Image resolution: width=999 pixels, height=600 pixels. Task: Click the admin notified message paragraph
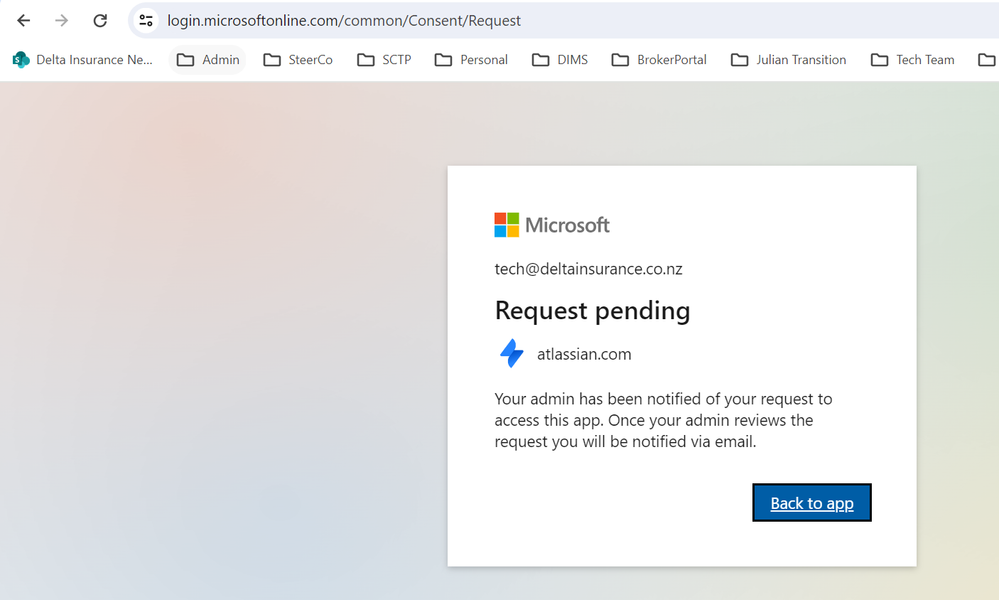(663, 420)
